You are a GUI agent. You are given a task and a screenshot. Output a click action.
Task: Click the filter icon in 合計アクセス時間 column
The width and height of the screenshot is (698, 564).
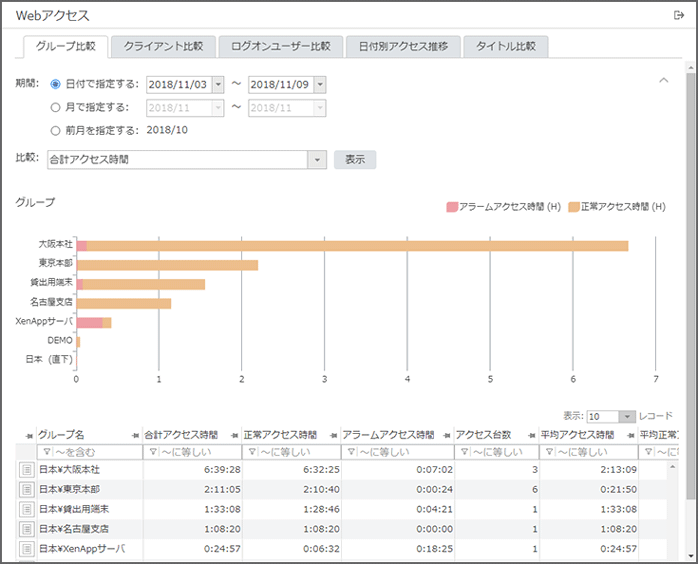click(152, 452)
